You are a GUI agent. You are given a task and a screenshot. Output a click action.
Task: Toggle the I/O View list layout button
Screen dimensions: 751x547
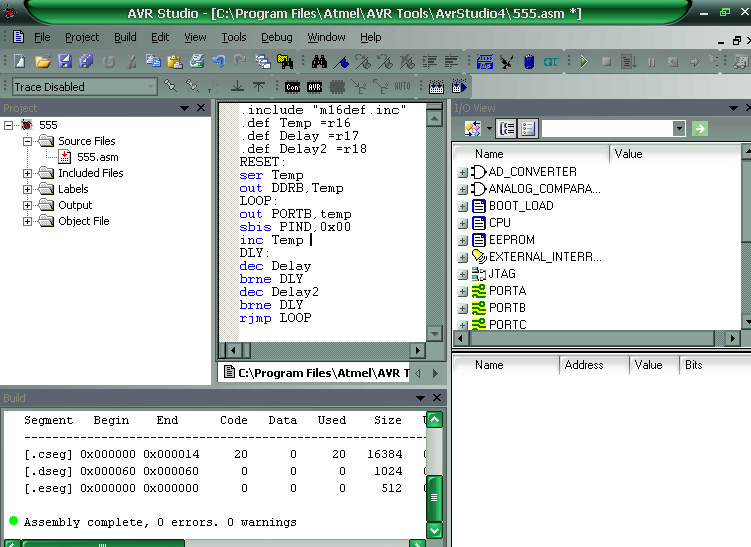tap(528, 128)
